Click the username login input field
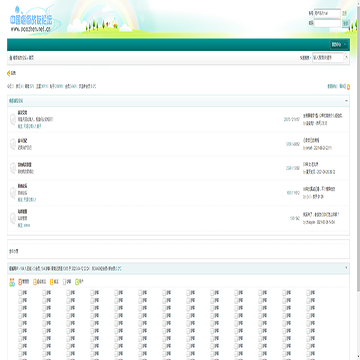Image resolution: width=360 pixels, height=360 pixels. coord(327,13)
